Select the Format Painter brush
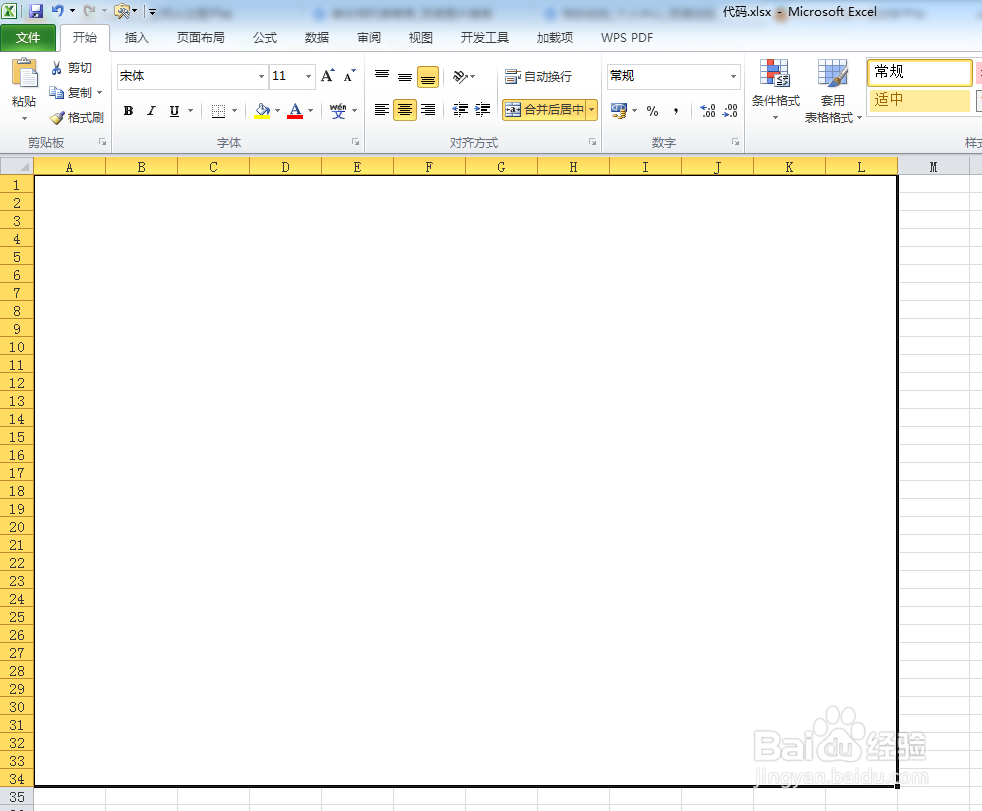The height and width of the screenshot is (811, 982). pyautogui.click(x=76, y=118)
